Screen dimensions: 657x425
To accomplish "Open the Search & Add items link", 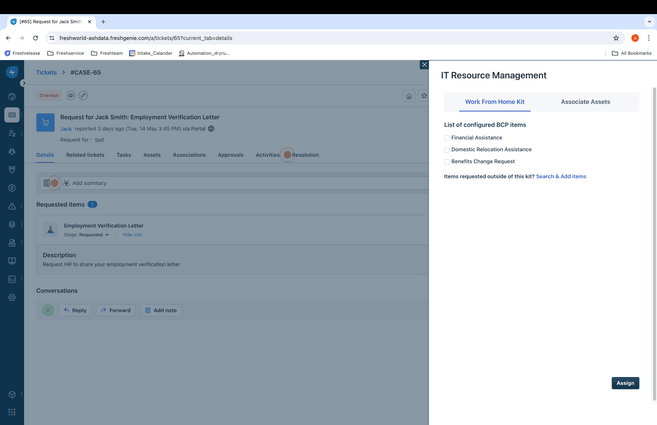I will click(561, 176).
